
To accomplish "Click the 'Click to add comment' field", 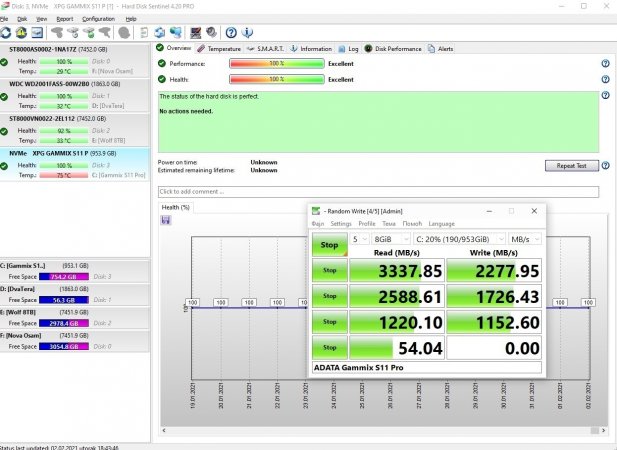I will click(378, 192).
